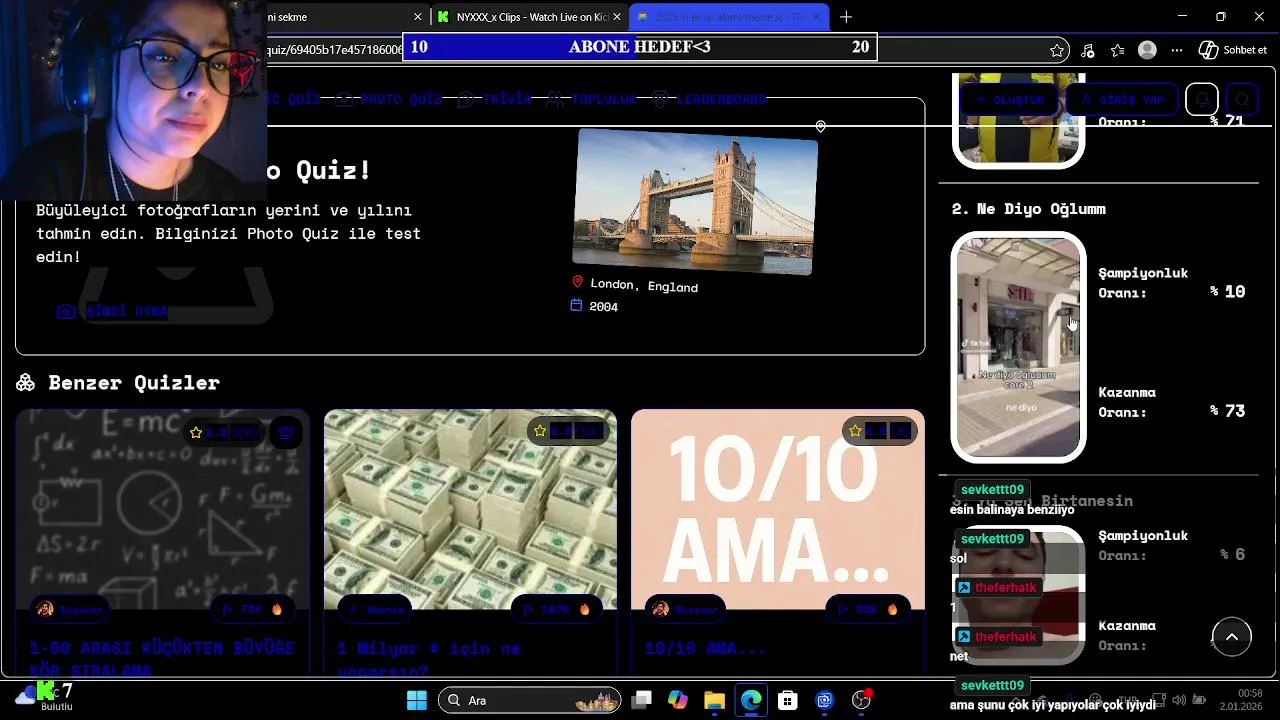
Task: Click the scroll-to-top chevron button
Action: [1232, 637]
